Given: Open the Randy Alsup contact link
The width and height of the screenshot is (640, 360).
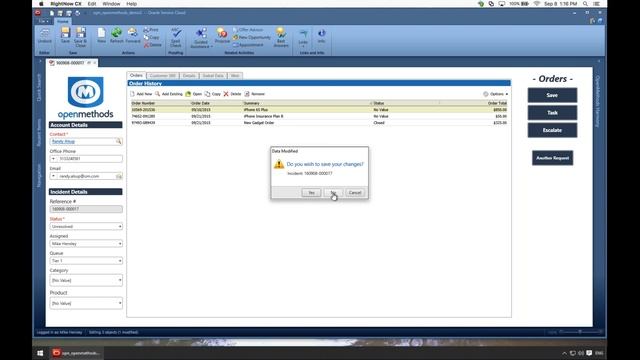Looking at the screenshot, I should (63, 141).
